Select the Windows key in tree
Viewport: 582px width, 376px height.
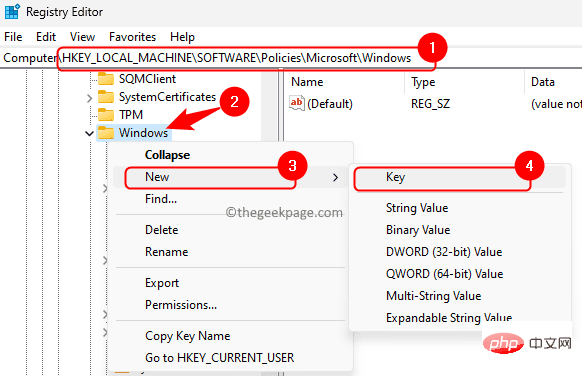click(x=143, y=133)
